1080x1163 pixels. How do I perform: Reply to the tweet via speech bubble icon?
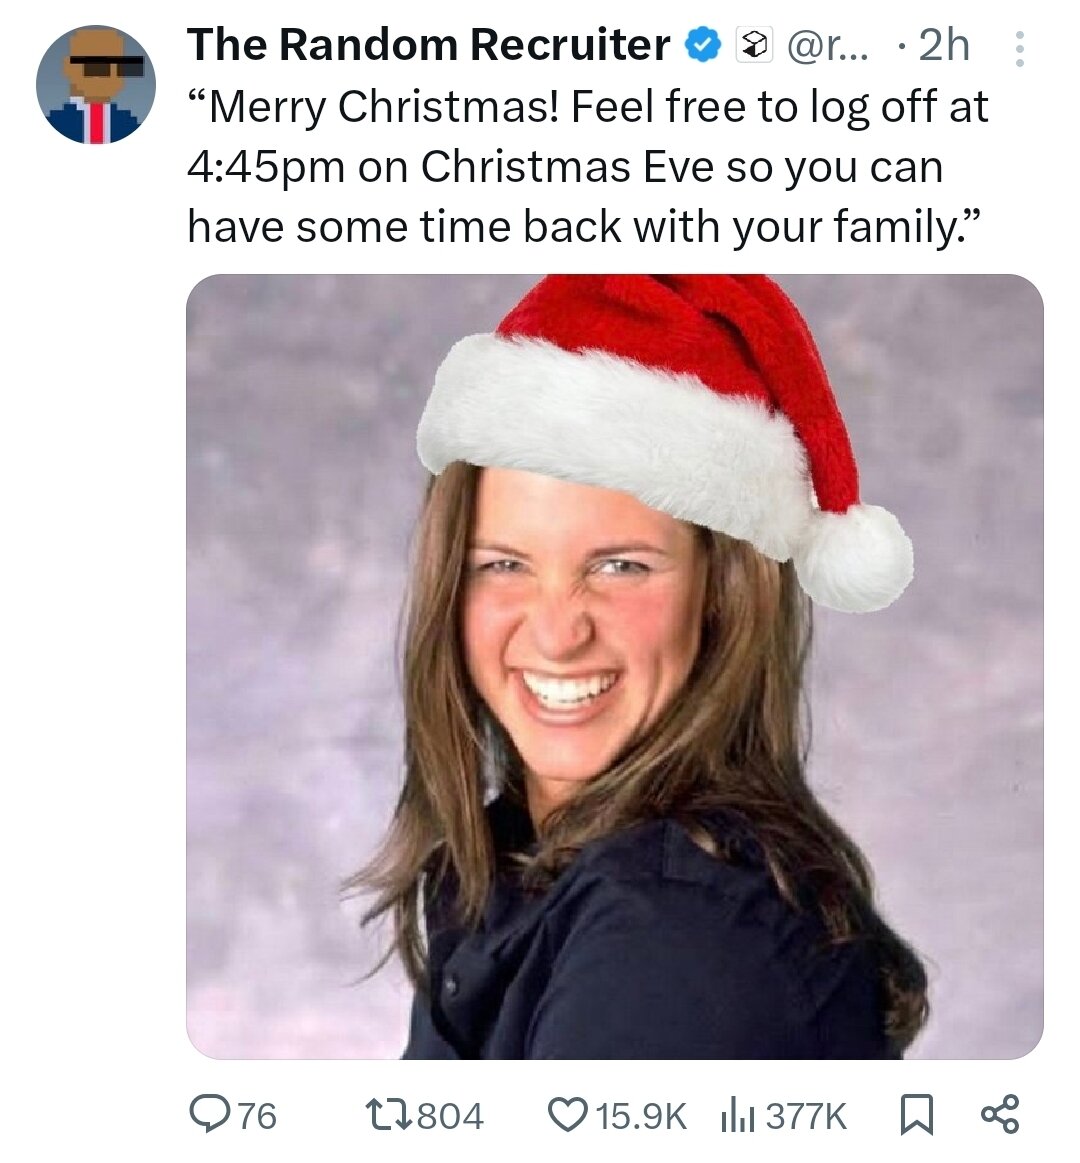coord(209,1115)
